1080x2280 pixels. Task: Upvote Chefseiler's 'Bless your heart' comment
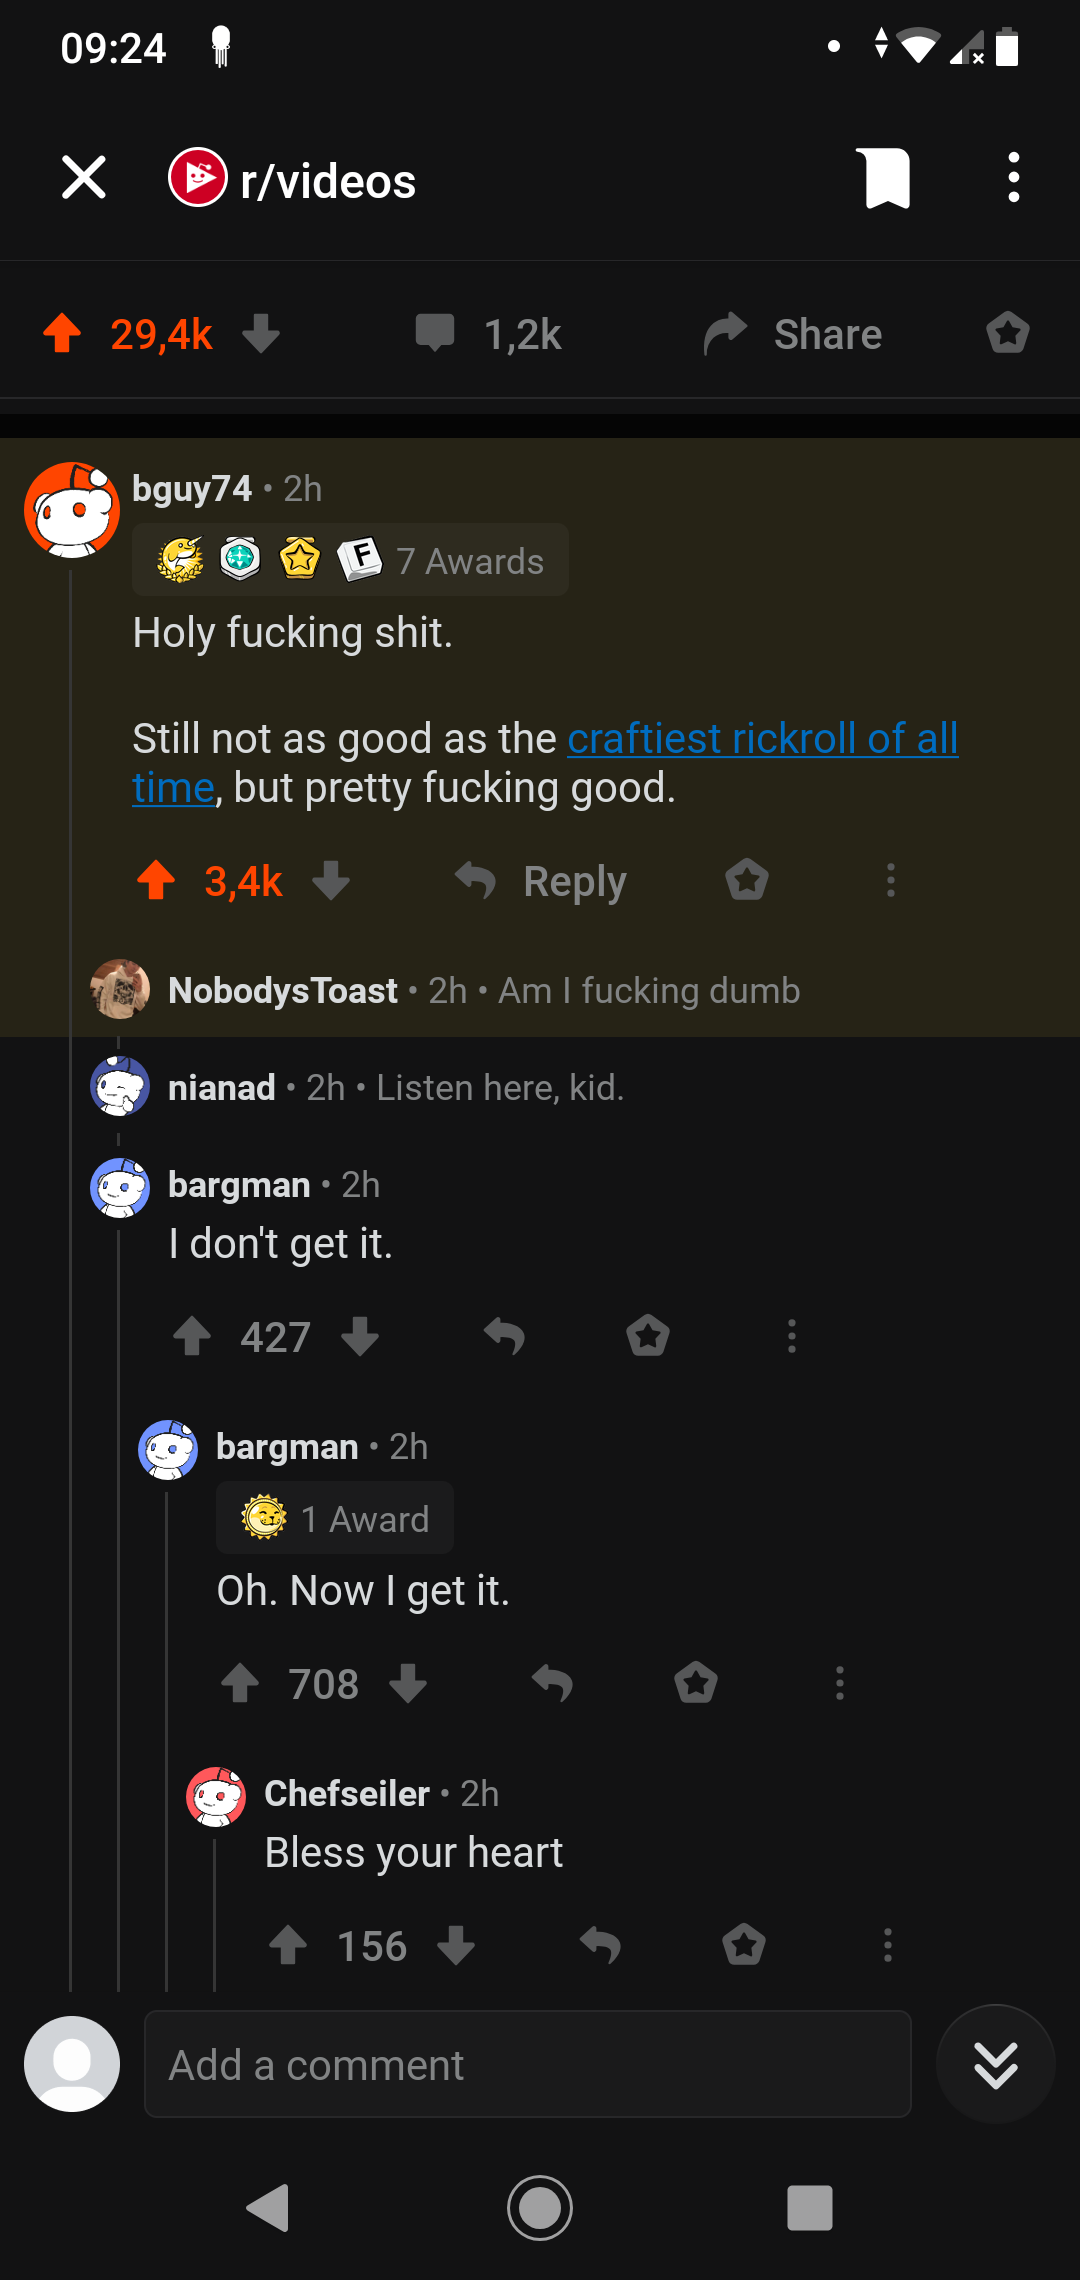[x=290, y=1945]
